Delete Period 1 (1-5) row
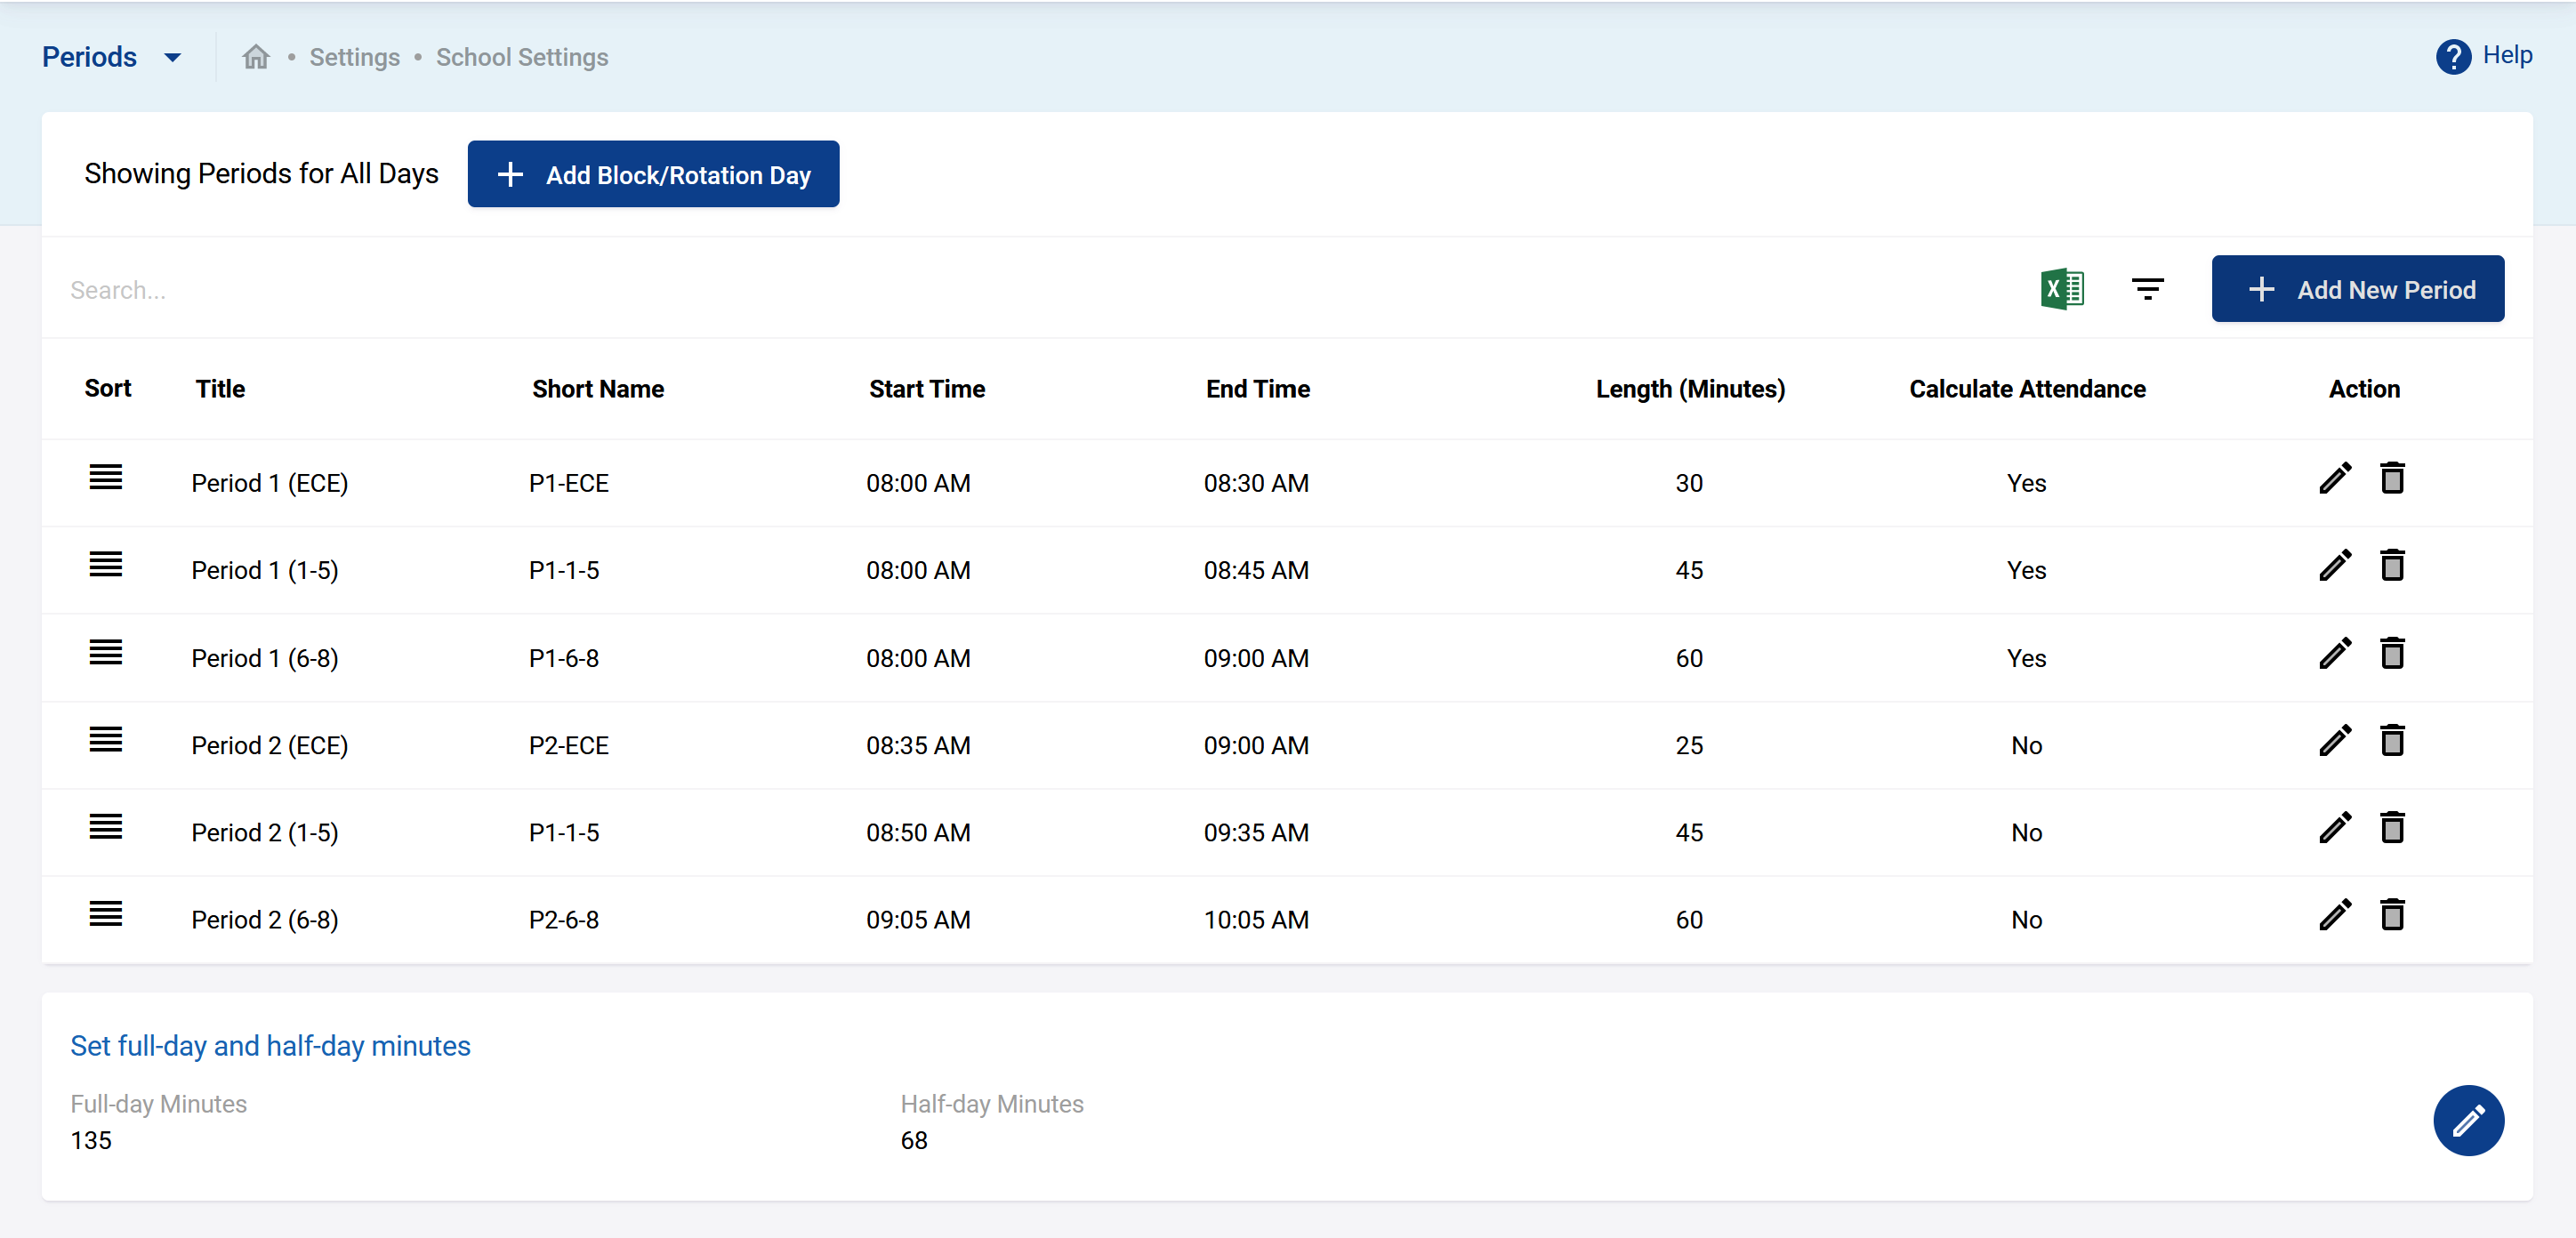Screen dimensions: 2576x1238 [x=2391, y=566]
